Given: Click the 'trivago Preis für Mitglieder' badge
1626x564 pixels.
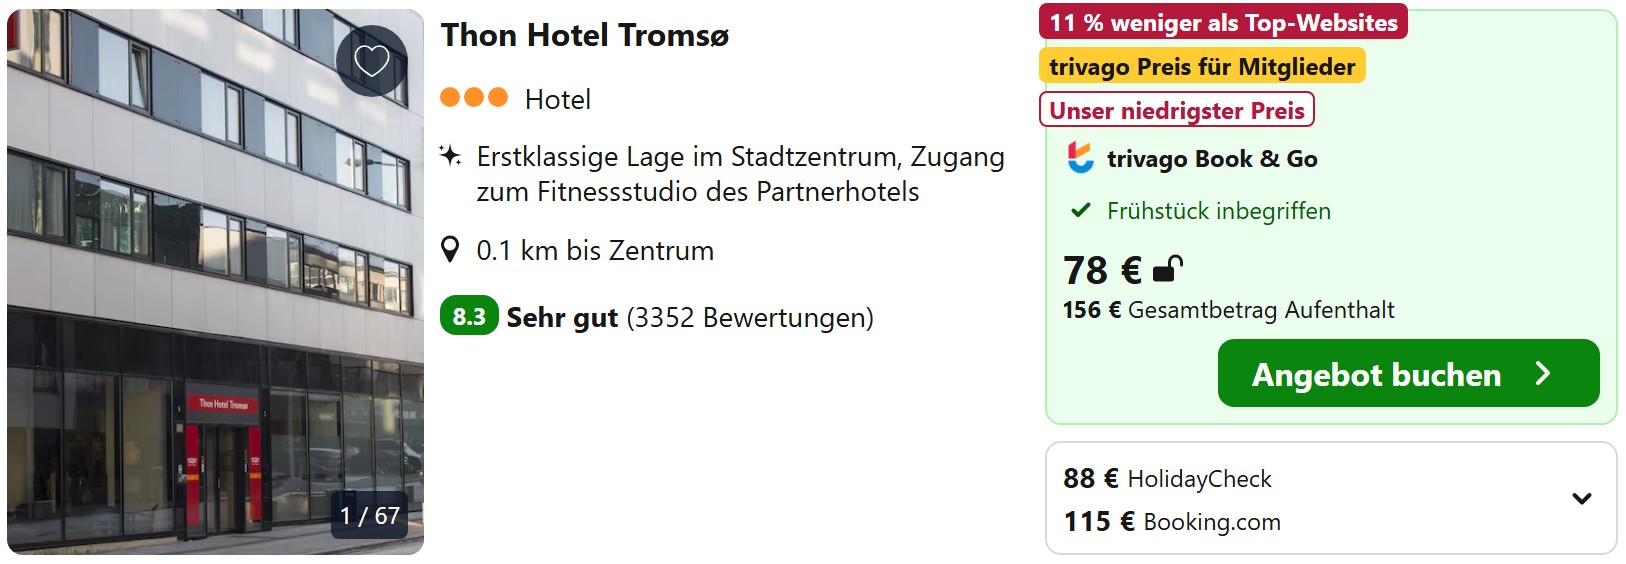Looking at the screenshot, I should pos(1202,67).
